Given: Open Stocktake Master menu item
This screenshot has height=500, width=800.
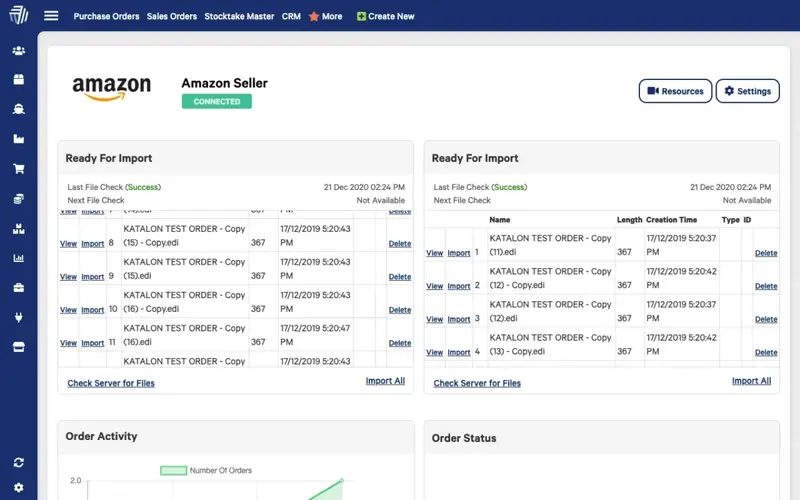Looking at the screenshot, I should (x=239, y=16).
